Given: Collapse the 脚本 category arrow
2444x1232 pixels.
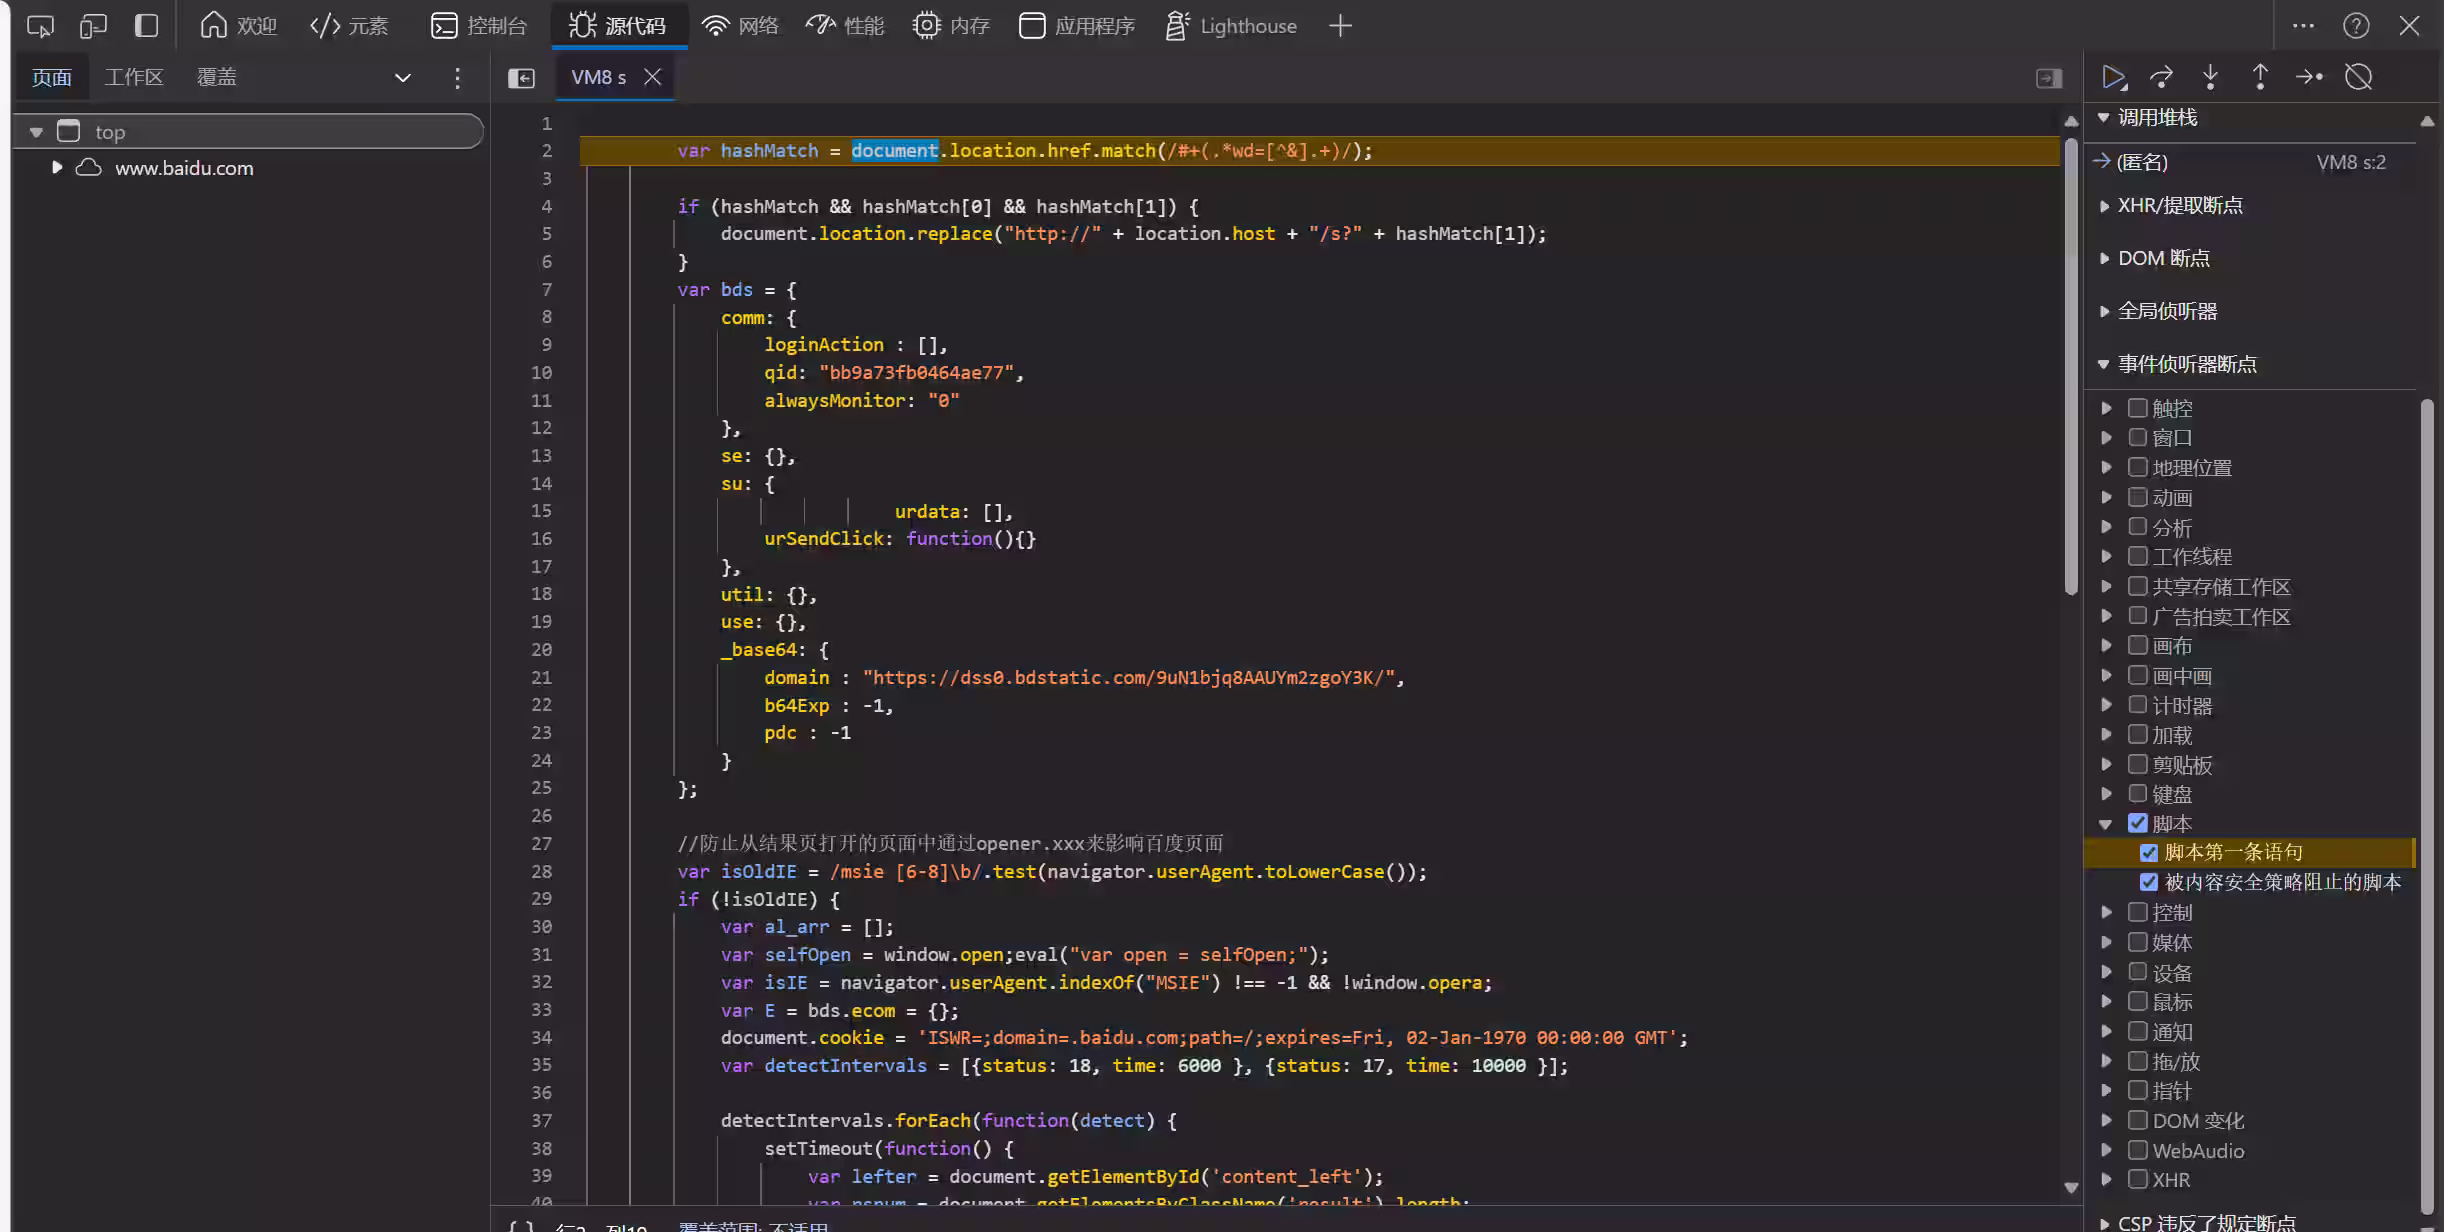Looking at the screenshot, I should coord(2106,824).
